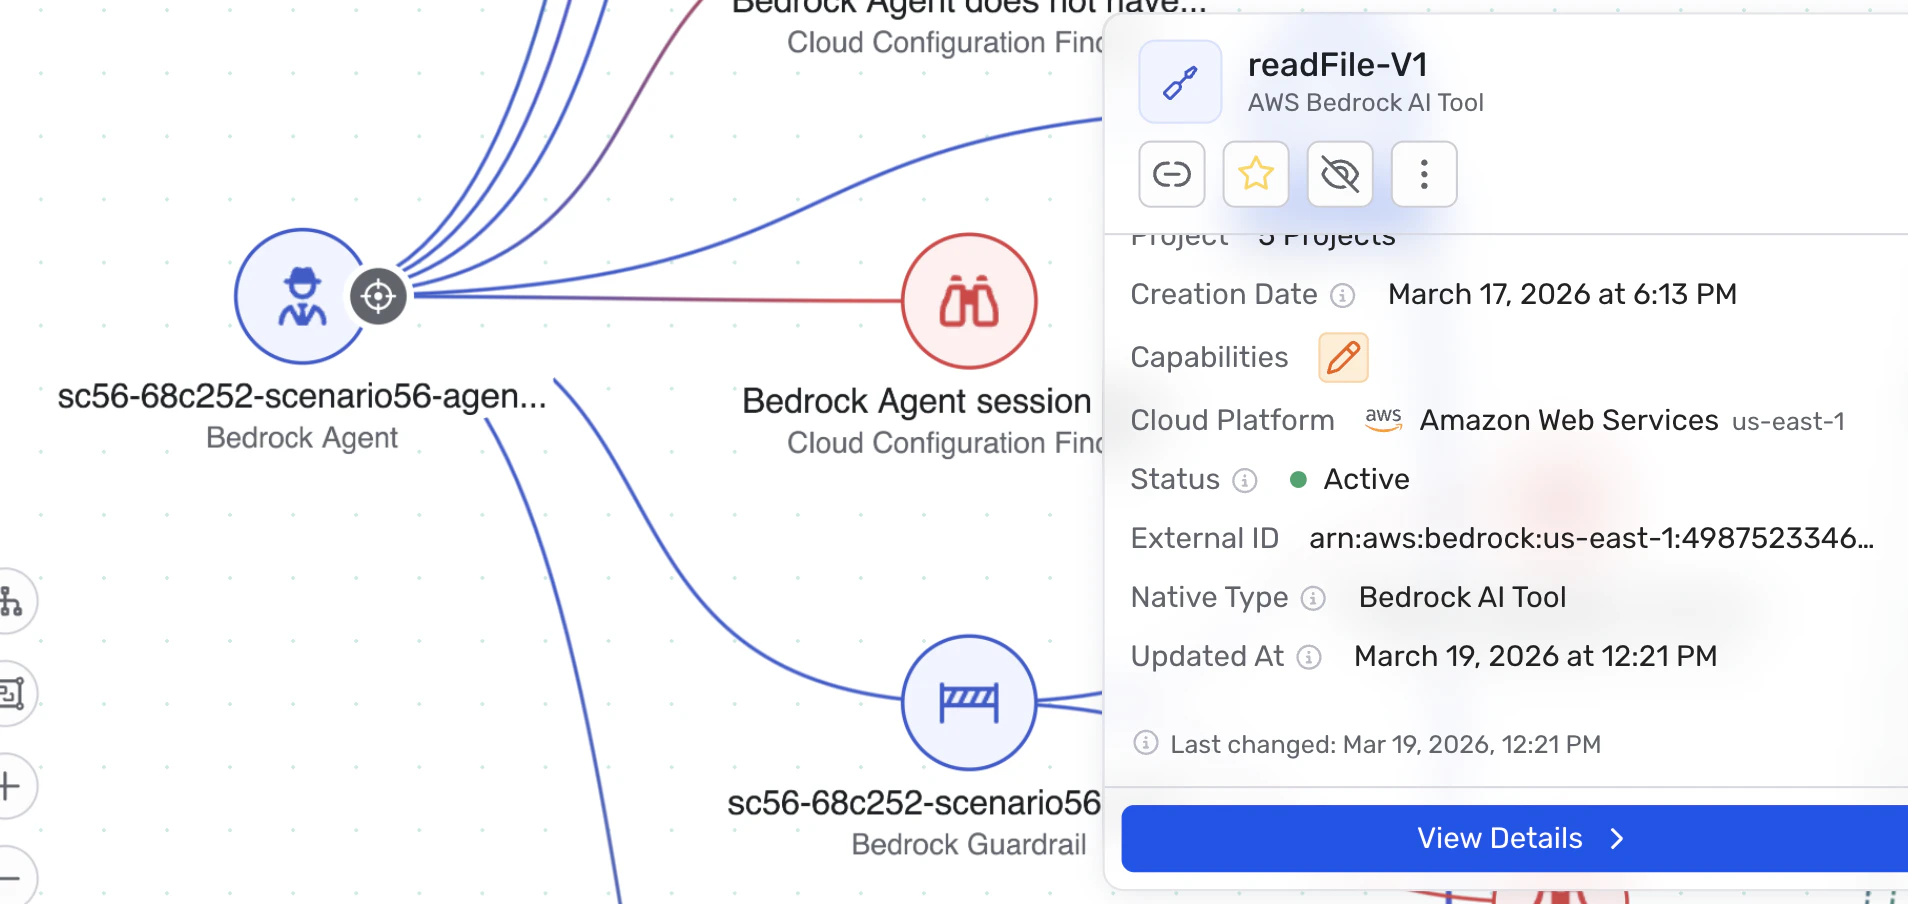Click the AWS logo next to Cloud Platform

pos(1382,420)
